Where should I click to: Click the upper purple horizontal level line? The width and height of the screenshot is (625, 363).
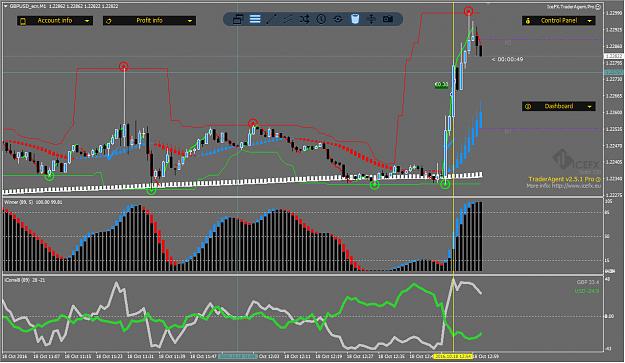(x=540, y=39)
